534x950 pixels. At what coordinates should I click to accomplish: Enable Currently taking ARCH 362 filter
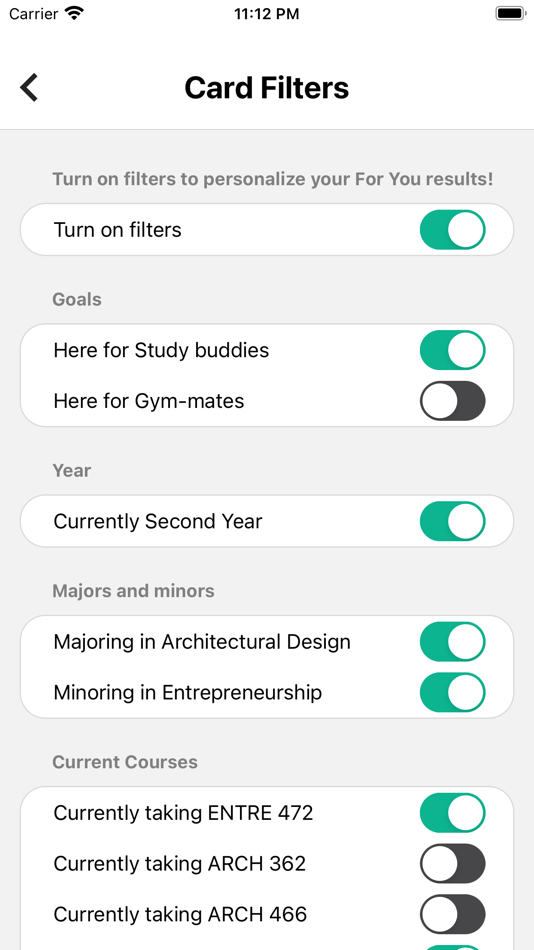(x=453, y=863)
